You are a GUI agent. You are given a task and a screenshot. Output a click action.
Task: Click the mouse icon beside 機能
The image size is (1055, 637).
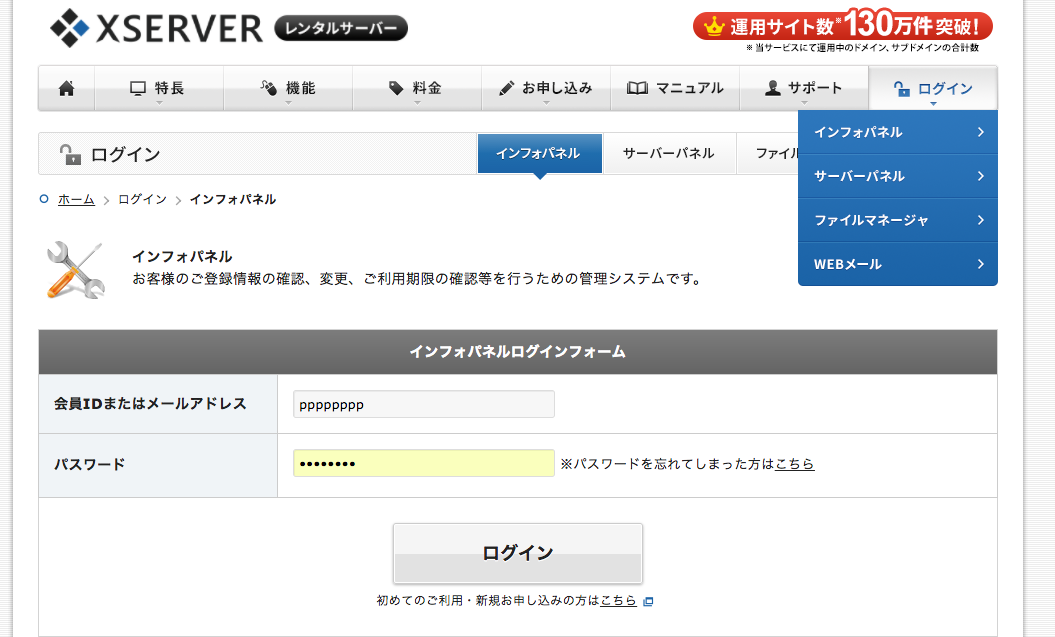(268, 88)
